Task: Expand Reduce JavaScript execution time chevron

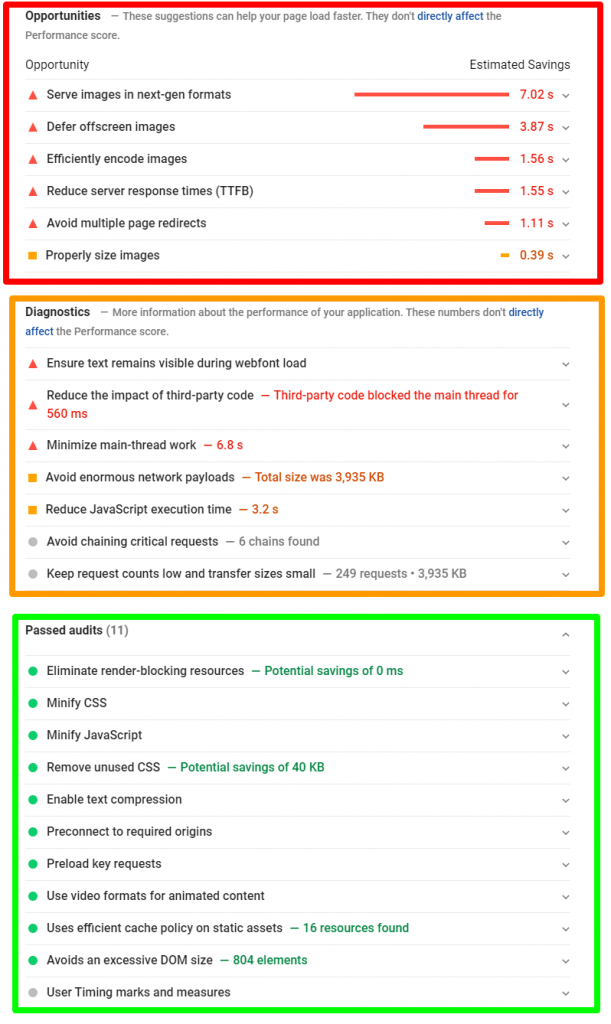Action: click(x=565, y=511)
